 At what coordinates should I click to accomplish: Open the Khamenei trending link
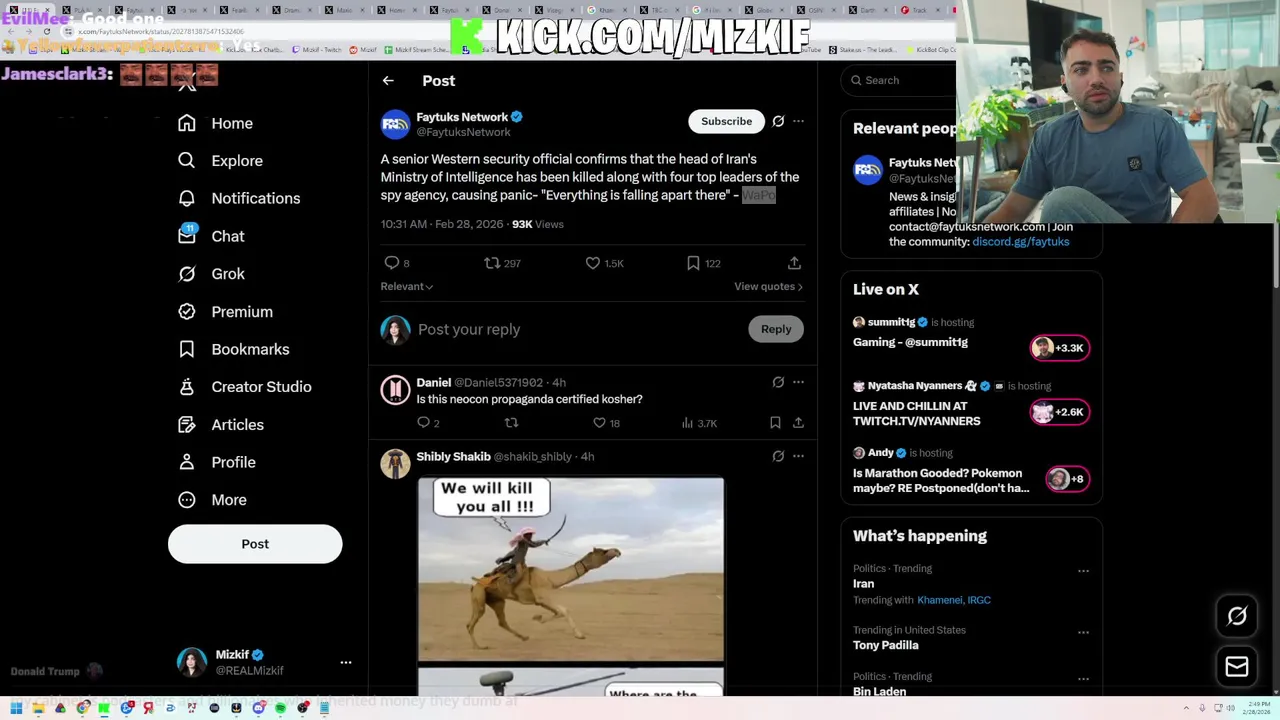940,600
